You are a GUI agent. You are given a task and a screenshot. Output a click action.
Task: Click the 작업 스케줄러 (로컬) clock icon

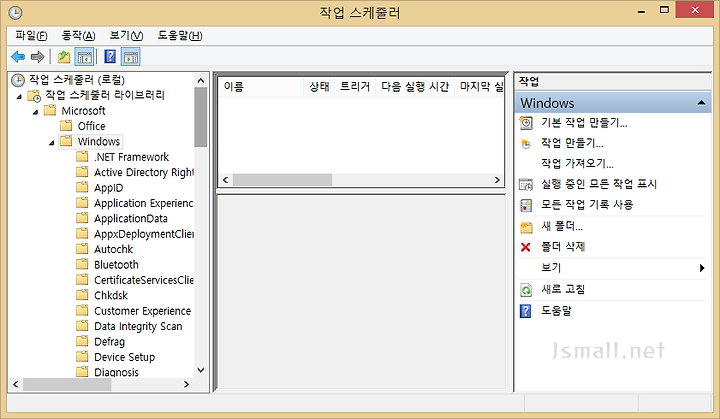click(17, 80)
